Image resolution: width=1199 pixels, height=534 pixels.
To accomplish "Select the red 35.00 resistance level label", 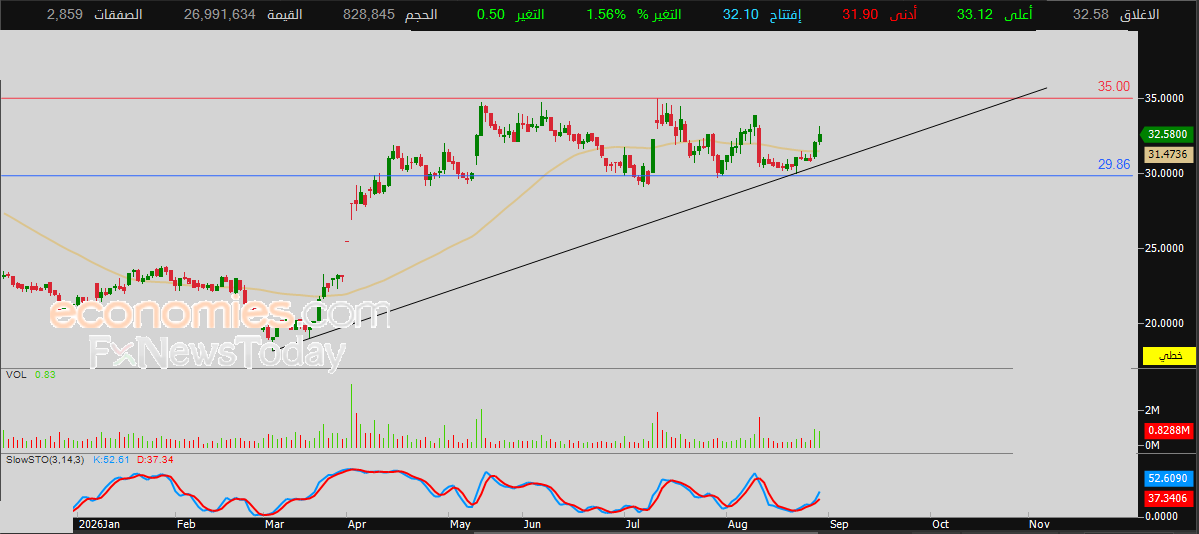I will (1113, 87).
